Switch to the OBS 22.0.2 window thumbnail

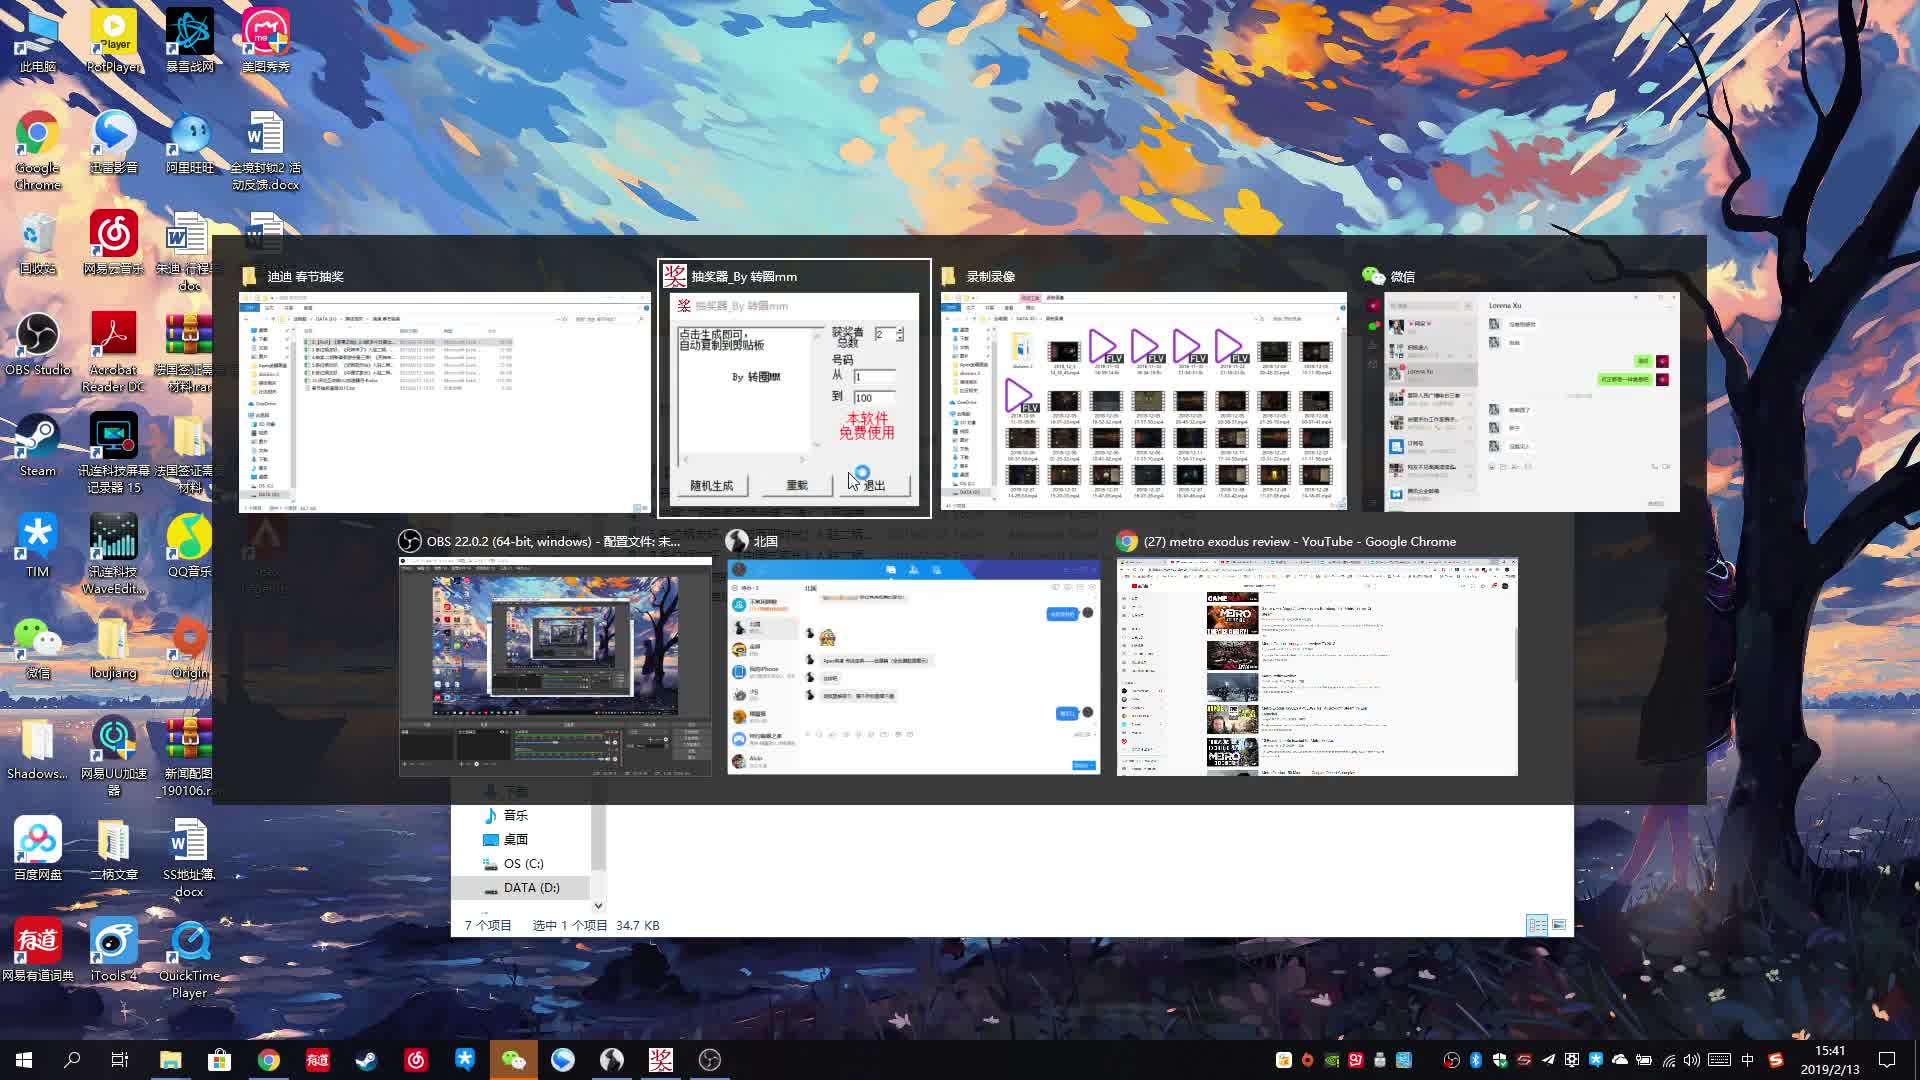click(x=555, y=655)
